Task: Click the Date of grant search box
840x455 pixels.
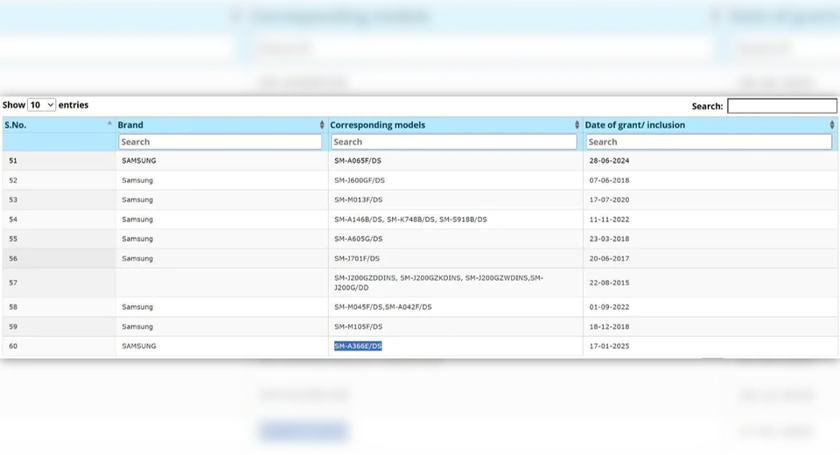Action: click(709, 142)
